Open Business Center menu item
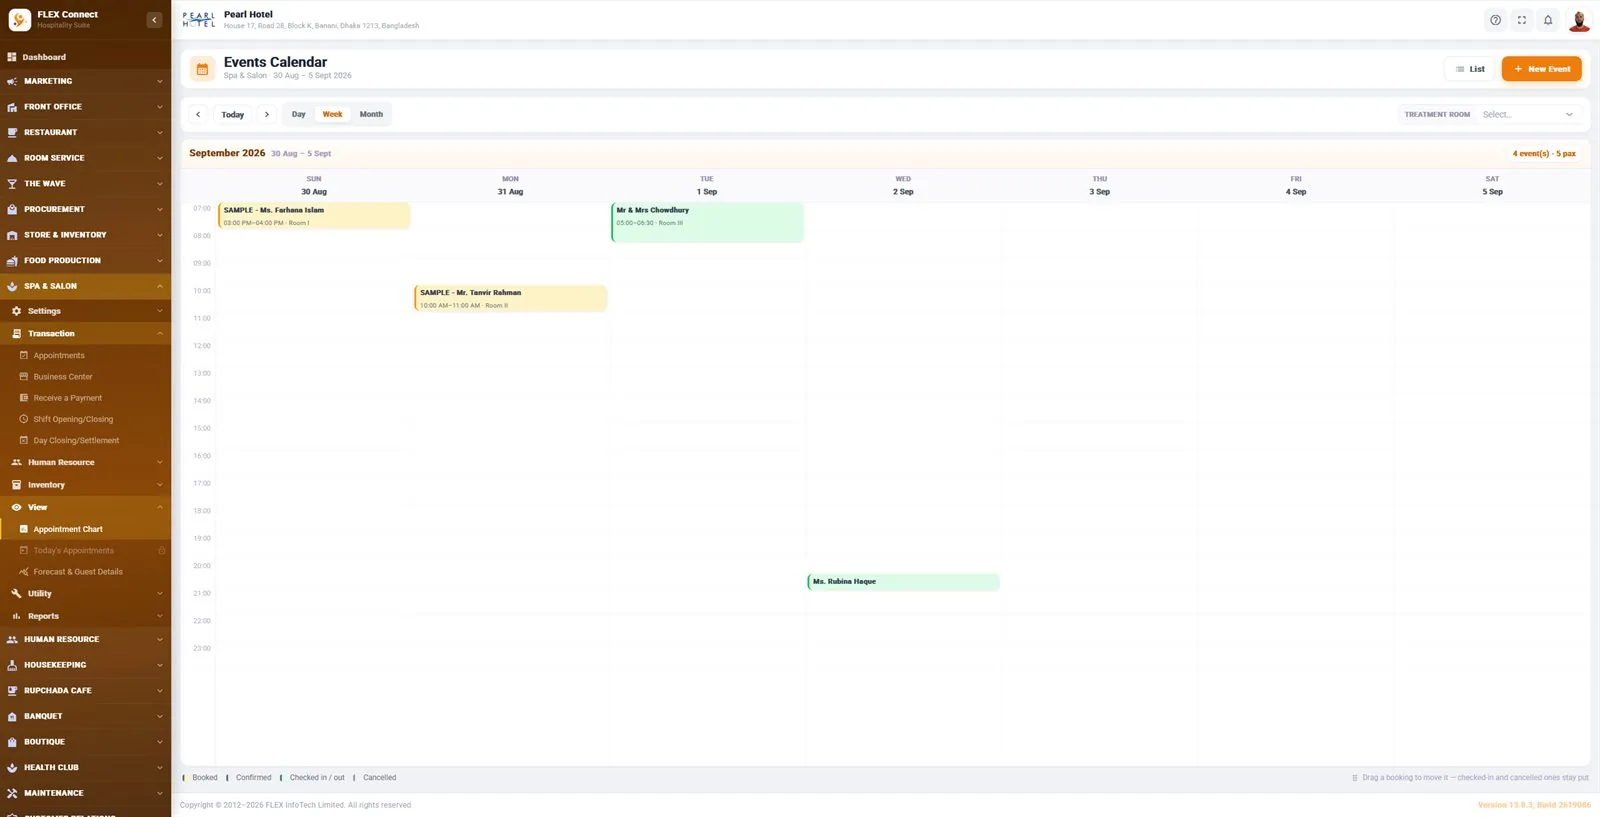1600x817 pixels. click(x=85, y=377)
